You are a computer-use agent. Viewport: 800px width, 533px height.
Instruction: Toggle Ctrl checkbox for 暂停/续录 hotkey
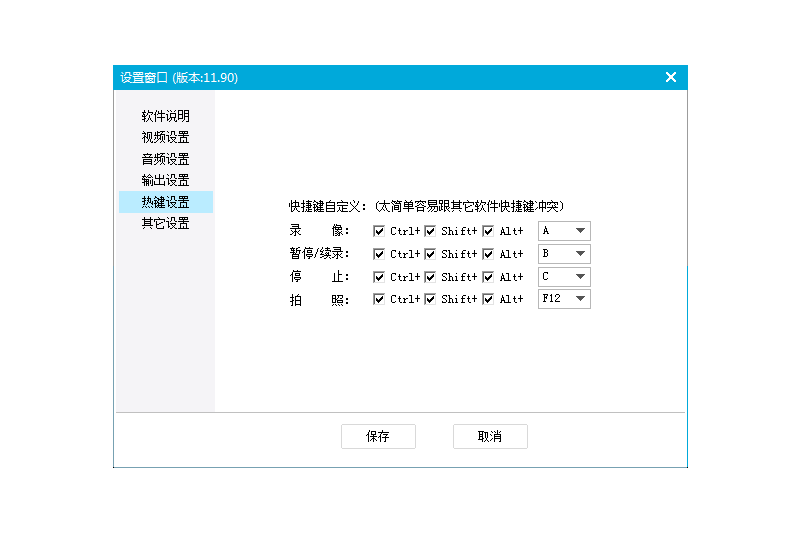click(379, 254)
